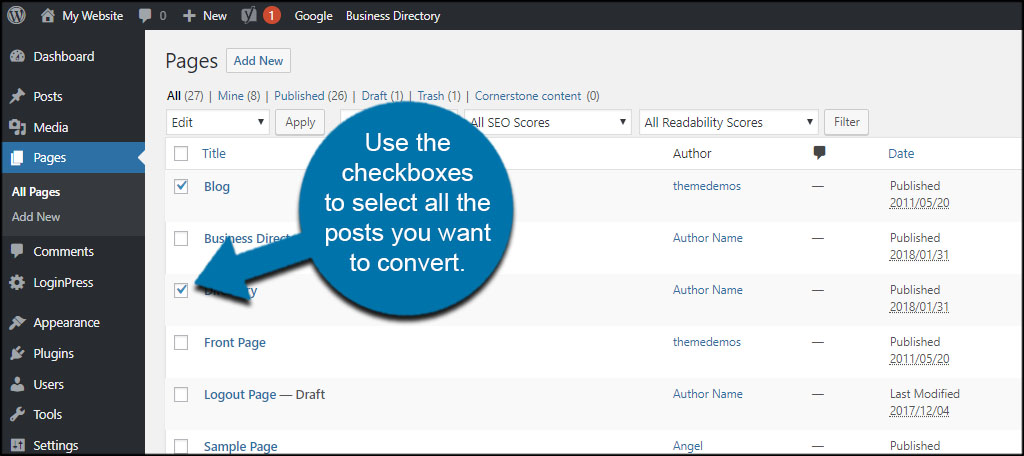Filter pages by Published (26)
This screenshot has width=1024, height=456.
(x=311, y=96)
